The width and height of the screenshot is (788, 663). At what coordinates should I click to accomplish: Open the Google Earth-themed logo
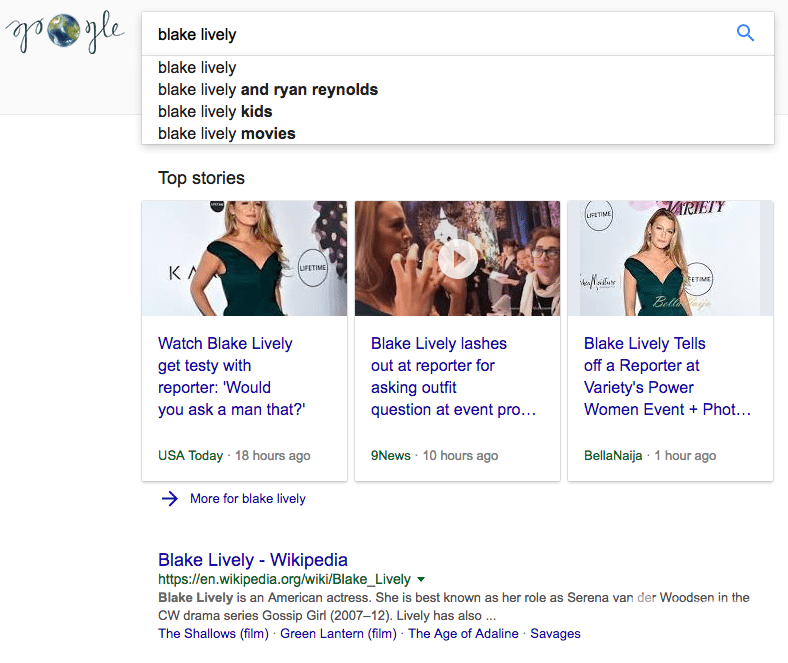pos(64,32)
